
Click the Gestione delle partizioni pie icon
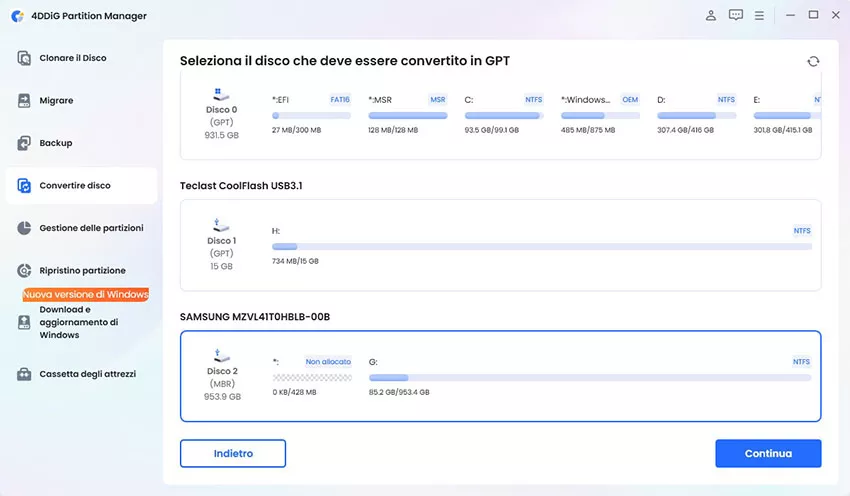pyautogui.click(x=25, y=228)
